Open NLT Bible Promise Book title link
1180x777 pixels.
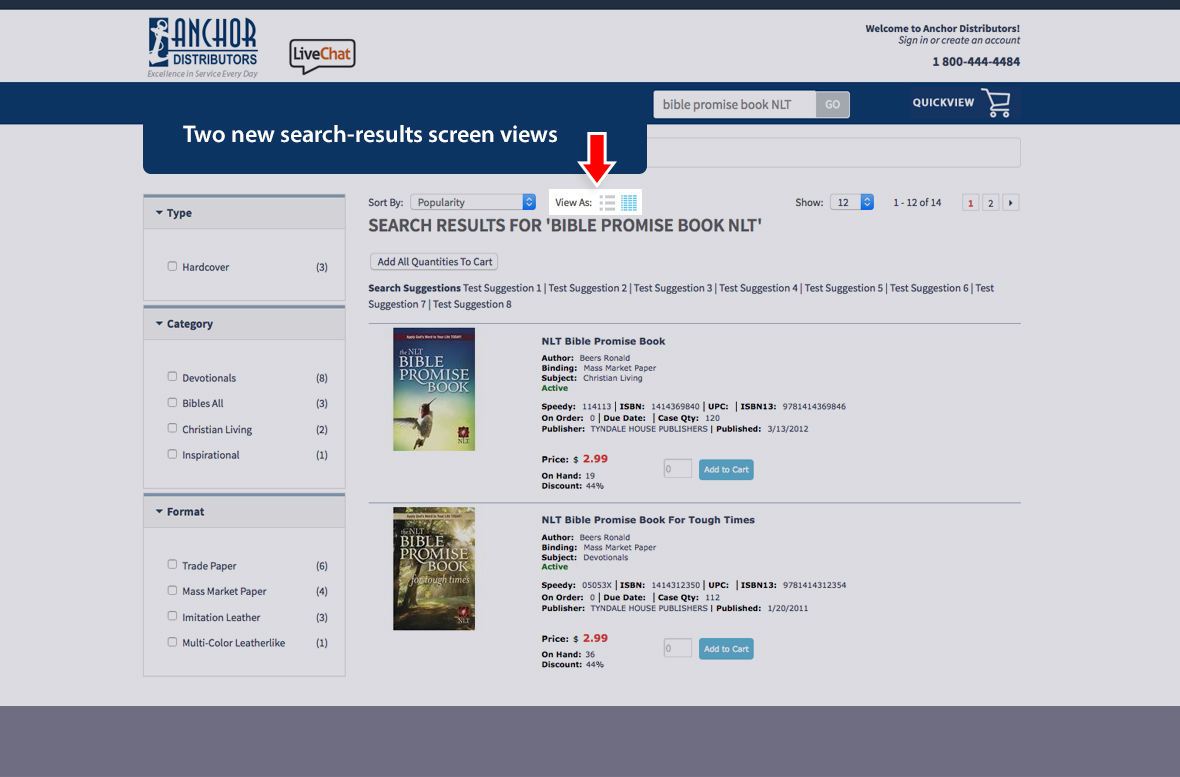604,341
